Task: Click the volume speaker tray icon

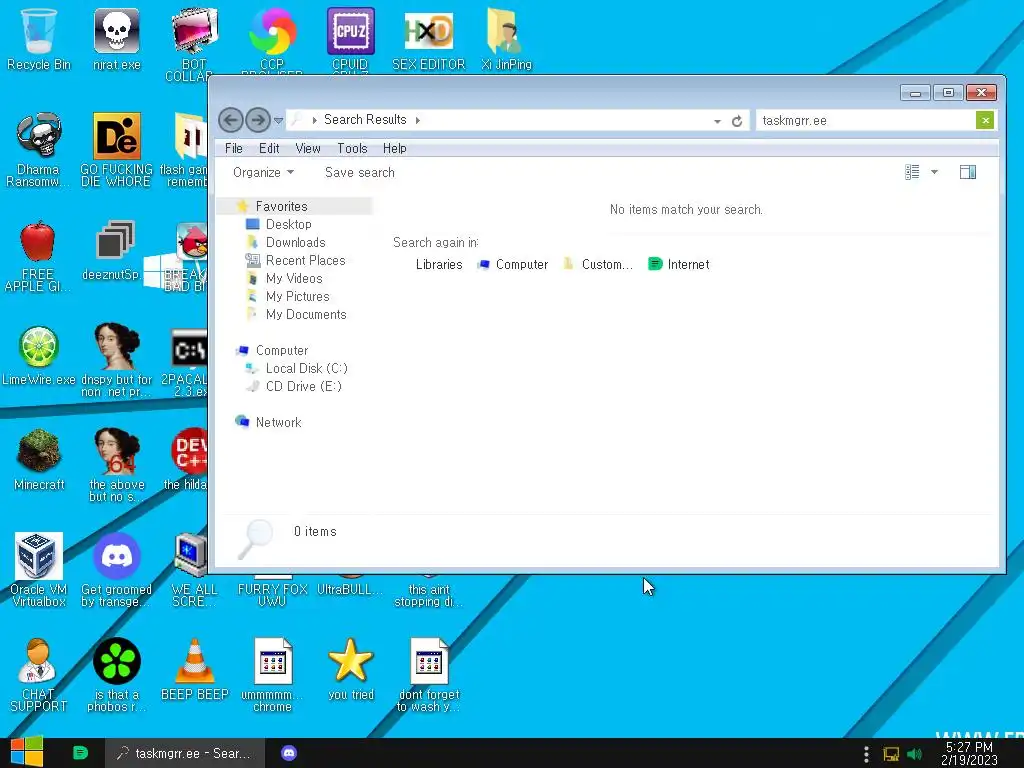Action: 915,754
